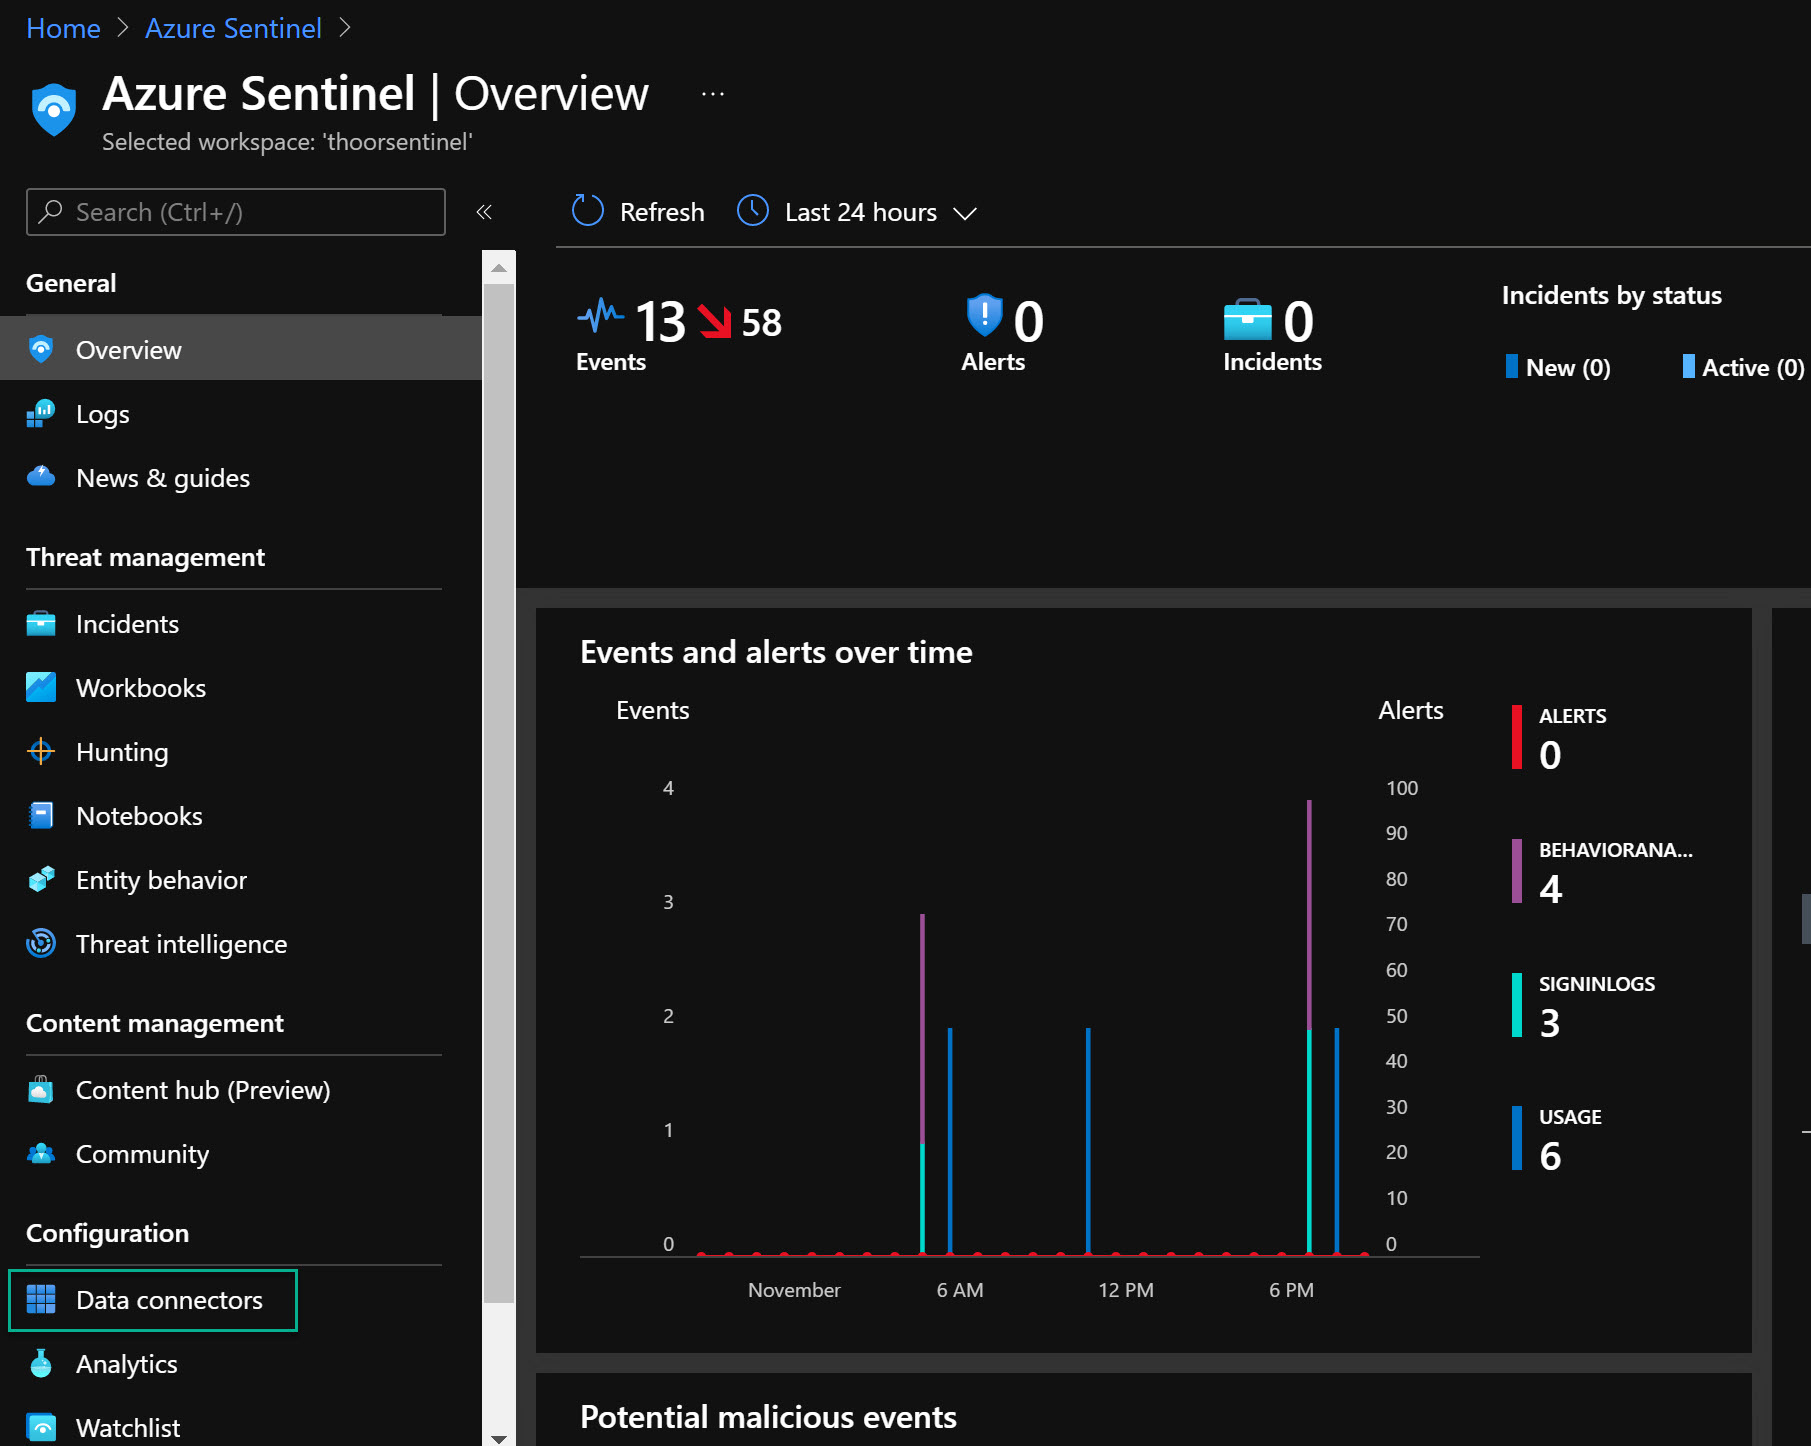Click the New (0) incident status
Screen dimensions: 1811x1446
pos(1558,367)
